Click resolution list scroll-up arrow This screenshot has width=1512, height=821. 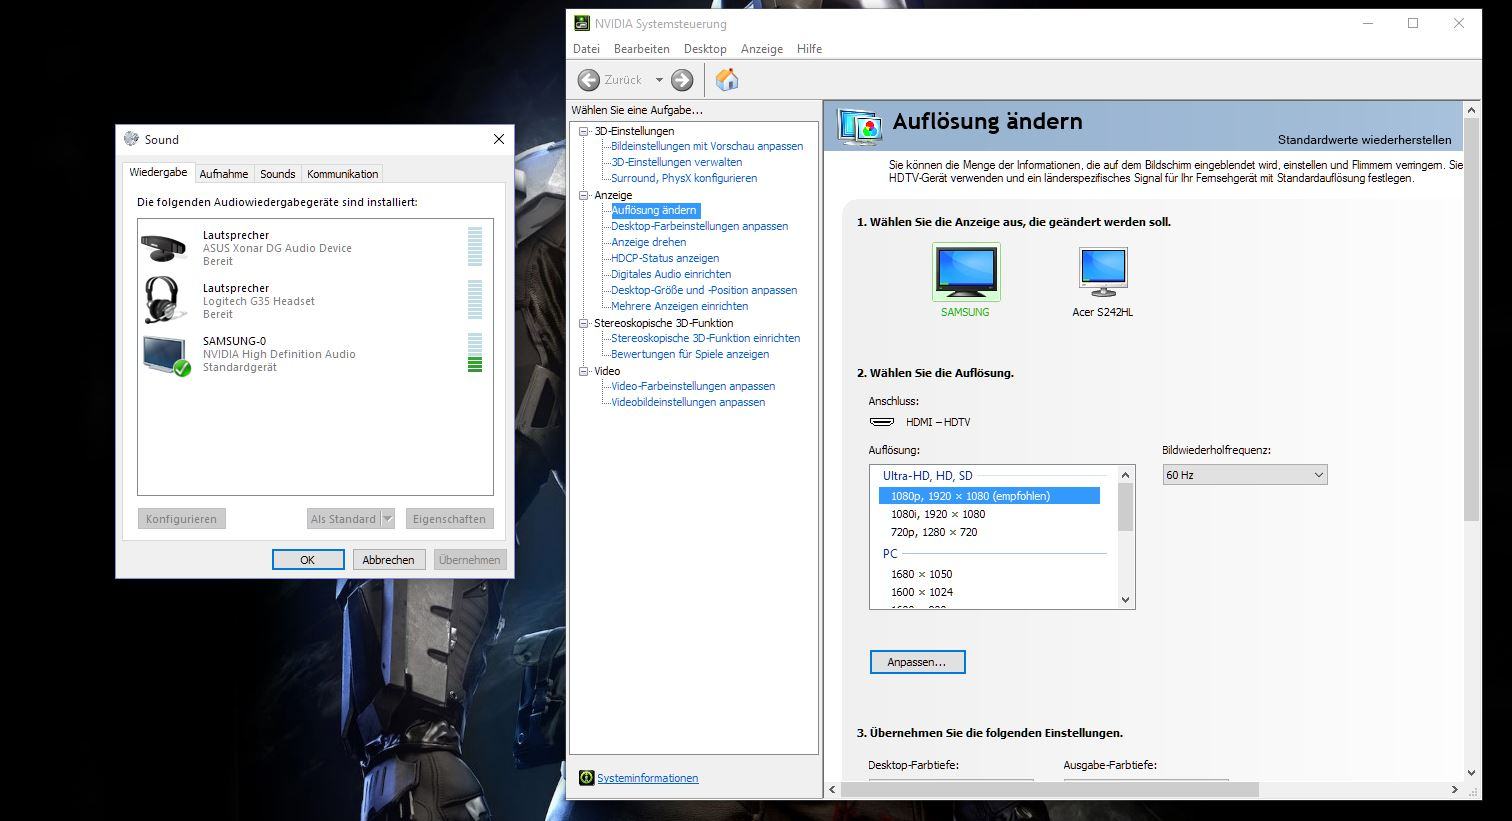[x=1125, y=475]
